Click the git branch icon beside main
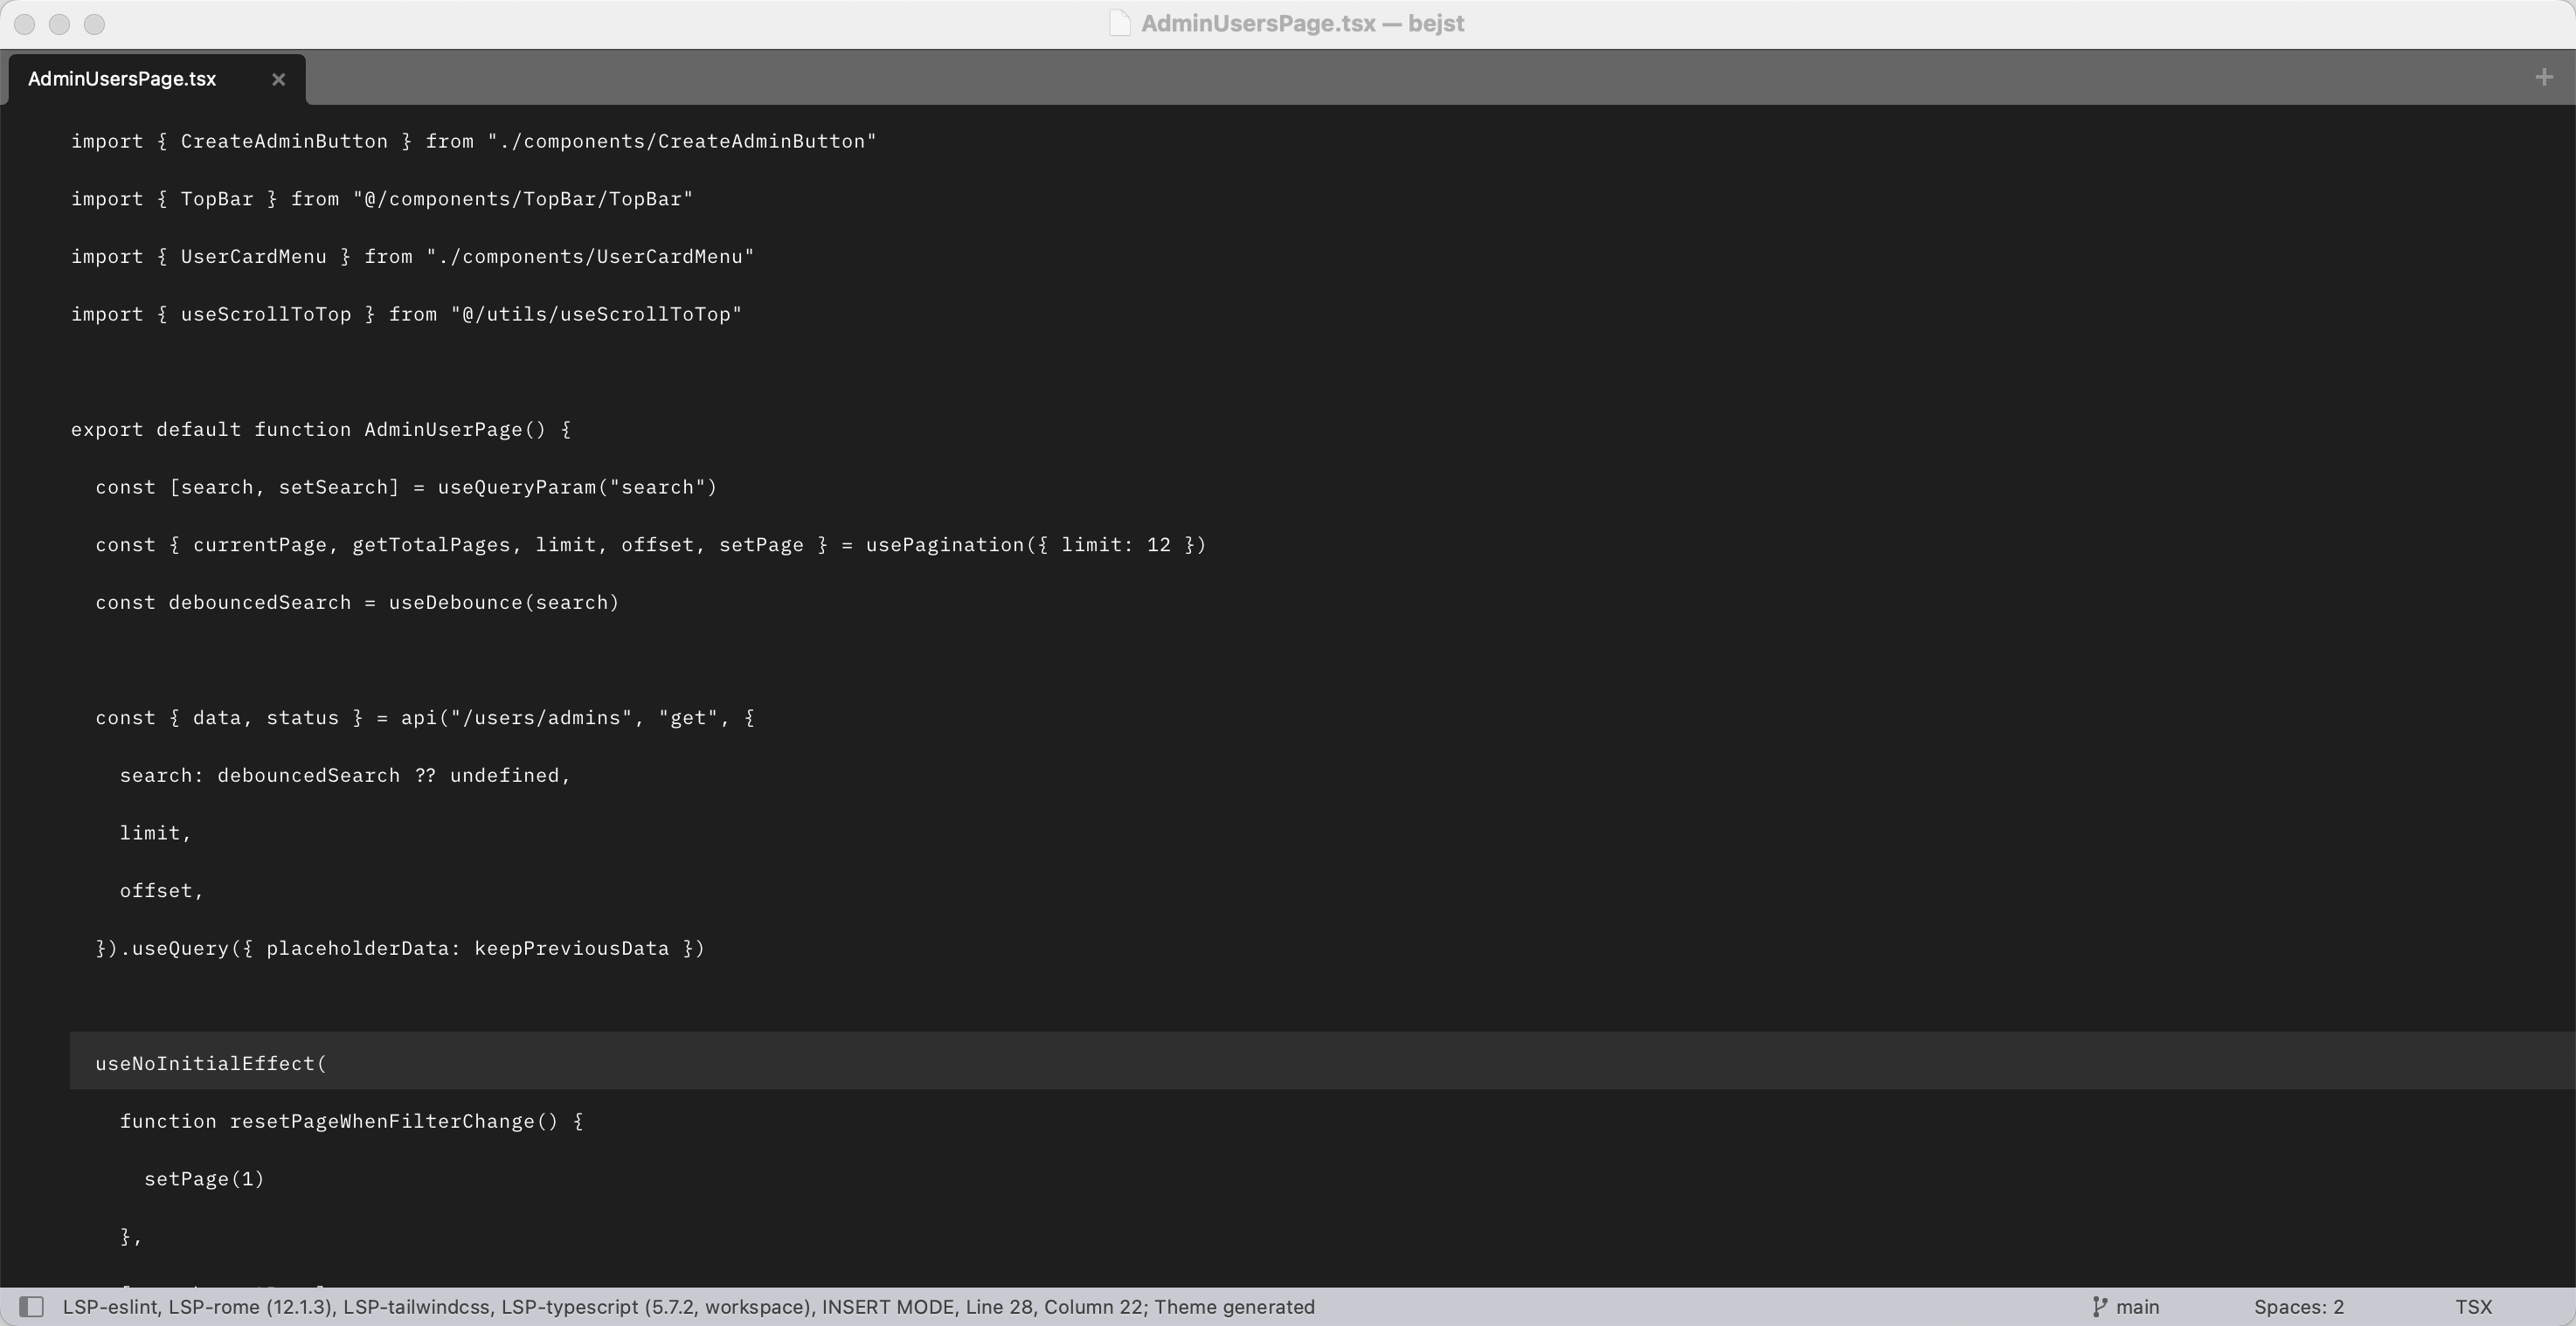This screenshot has height=1326, width=2576. click(x=2100, y=1307)
